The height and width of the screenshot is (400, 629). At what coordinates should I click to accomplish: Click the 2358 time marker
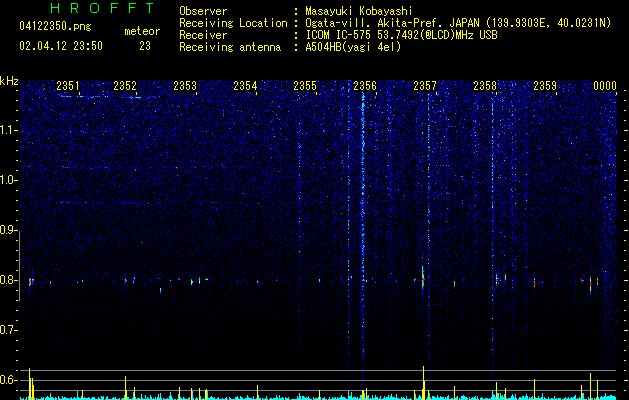(x=485, y=85)
